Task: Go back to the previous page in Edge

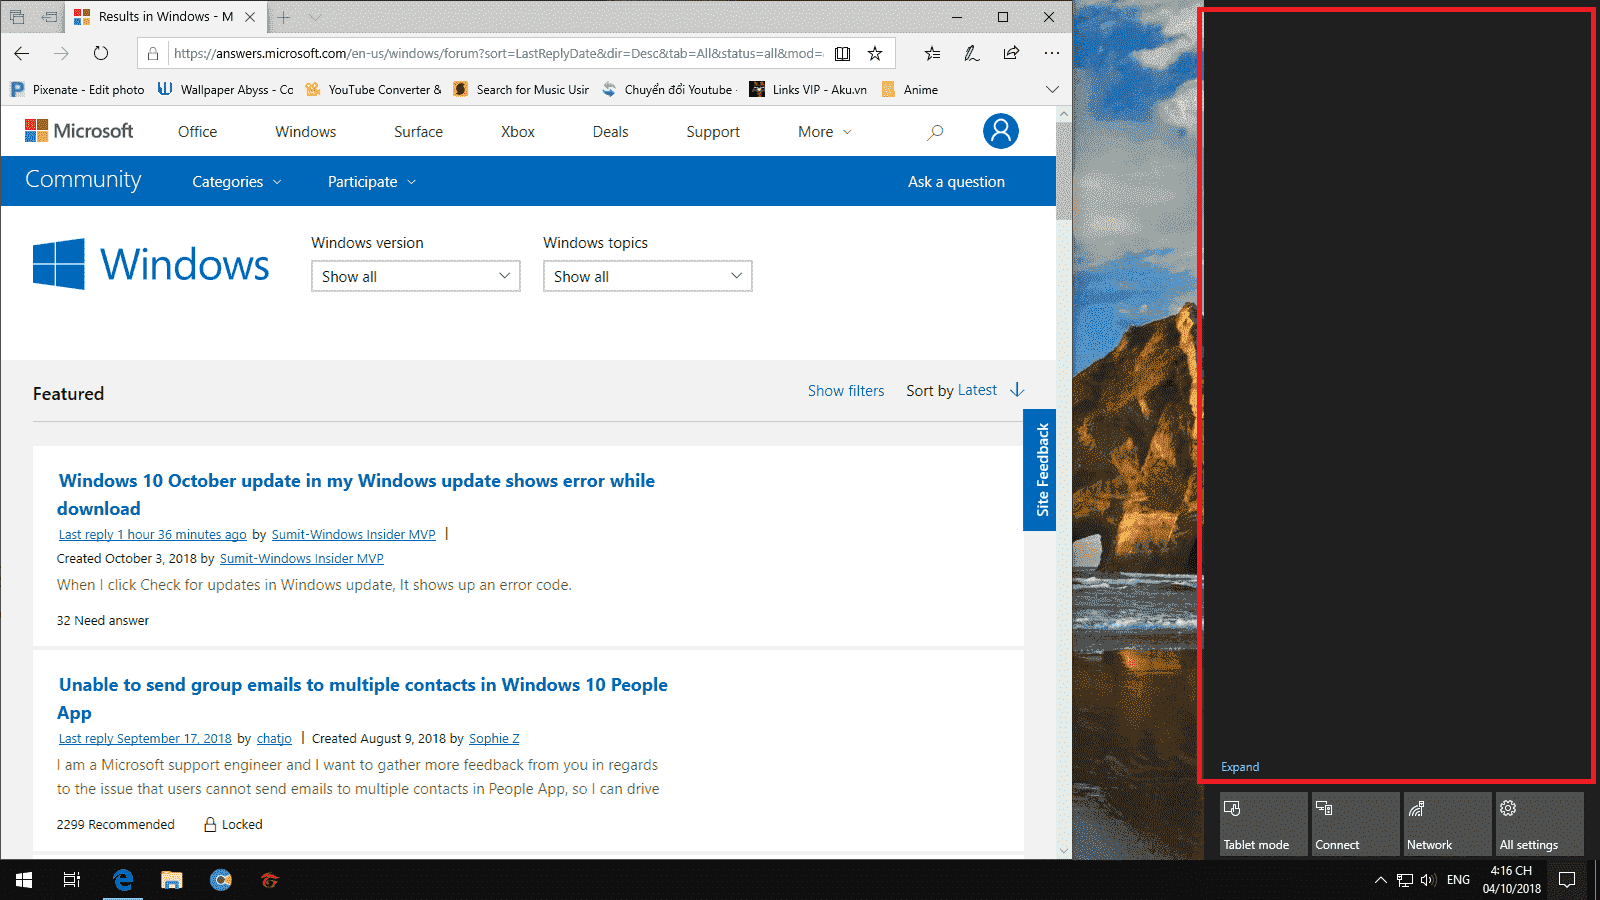Action: [22, 53]
